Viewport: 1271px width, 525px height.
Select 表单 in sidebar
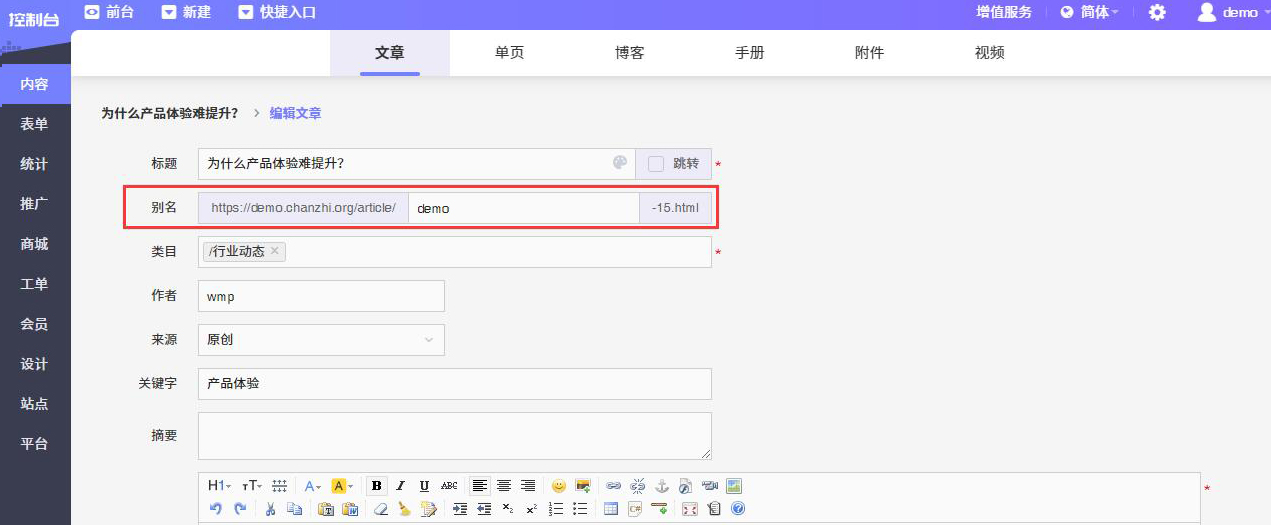click(x=35, y=124)
